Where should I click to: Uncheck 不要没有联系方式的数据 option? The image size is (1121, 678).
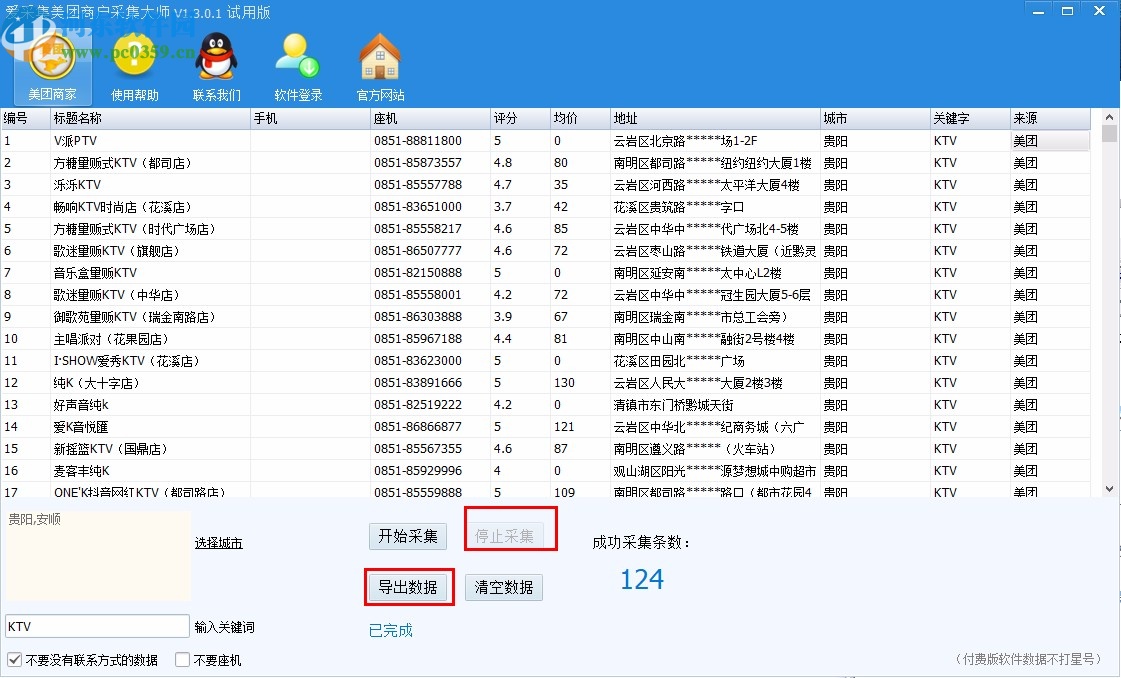point(12,659)
